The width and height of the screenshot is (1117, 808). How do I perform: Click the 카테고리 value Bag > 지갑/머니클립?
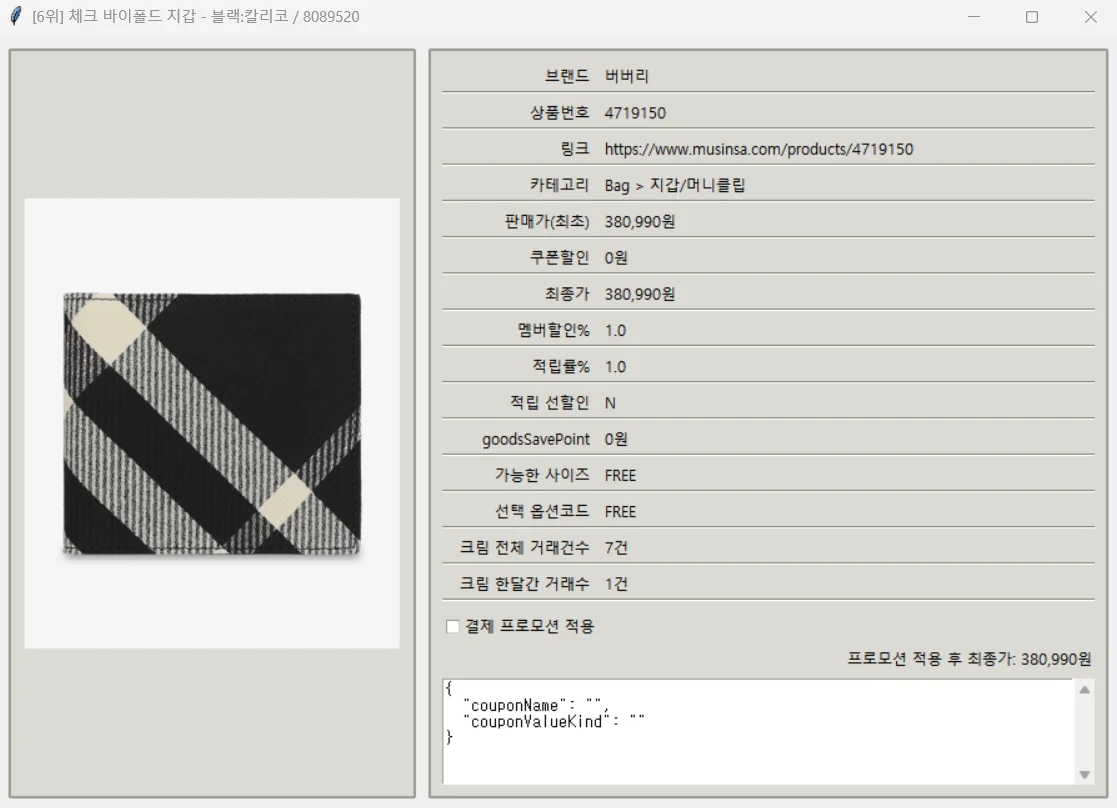(x=676, y=185)
